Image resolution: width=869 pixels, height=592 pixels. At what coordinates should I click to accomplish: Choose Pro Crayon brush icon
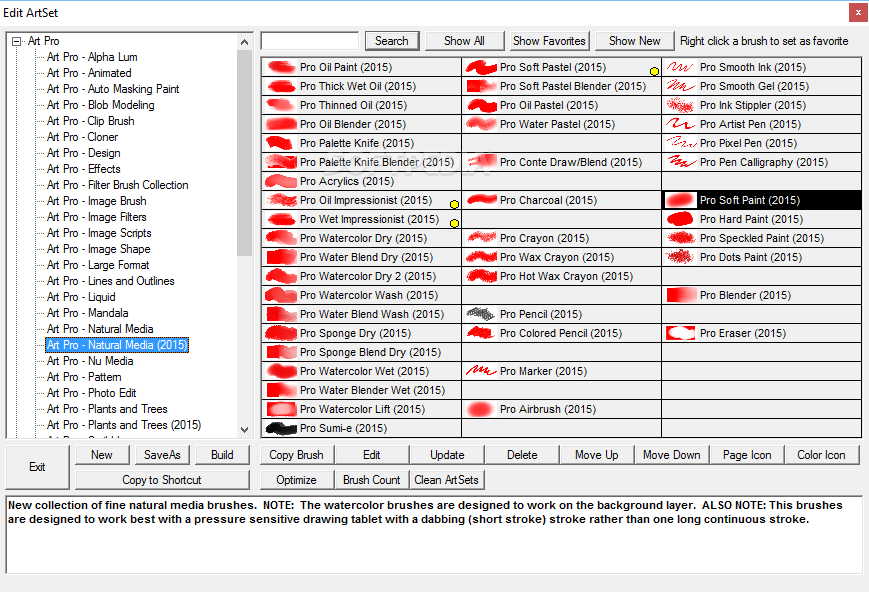pos(481,238)
